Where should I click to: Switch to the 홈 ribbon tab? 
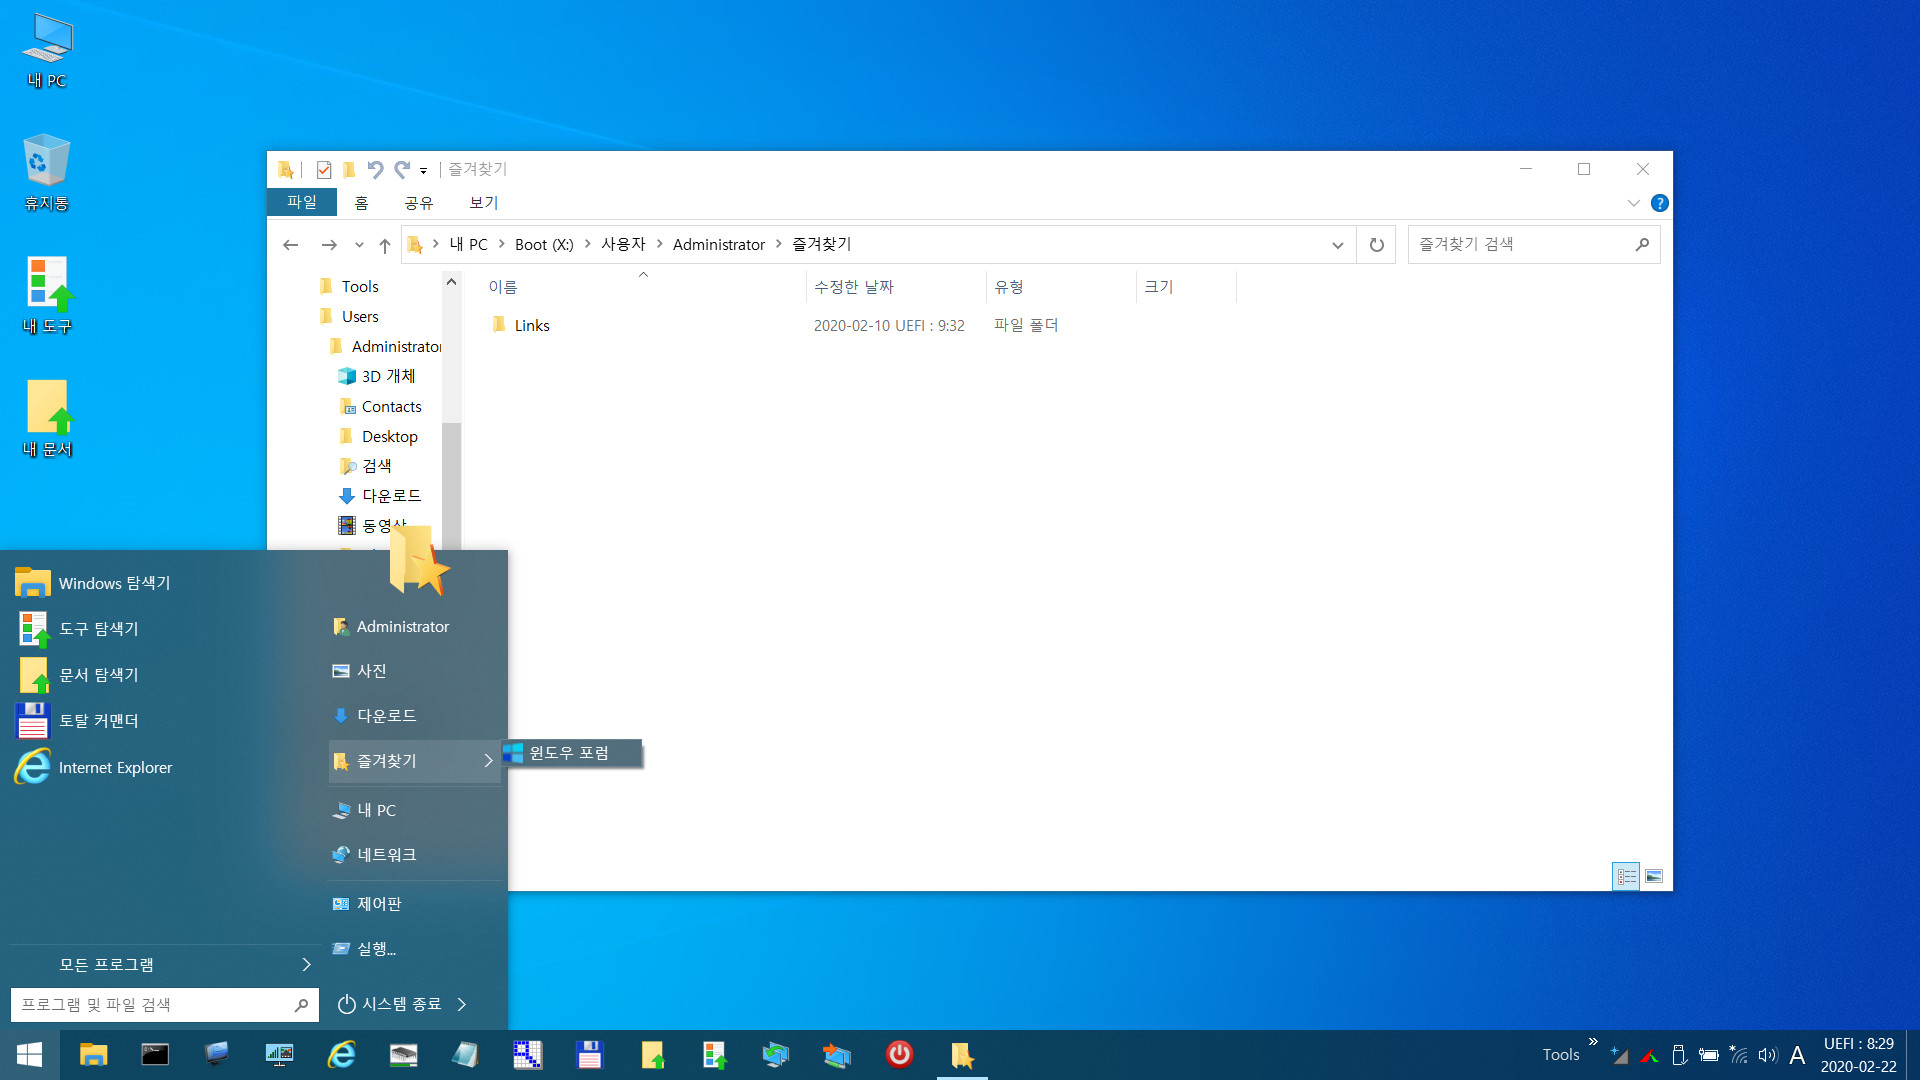(361, 203)
